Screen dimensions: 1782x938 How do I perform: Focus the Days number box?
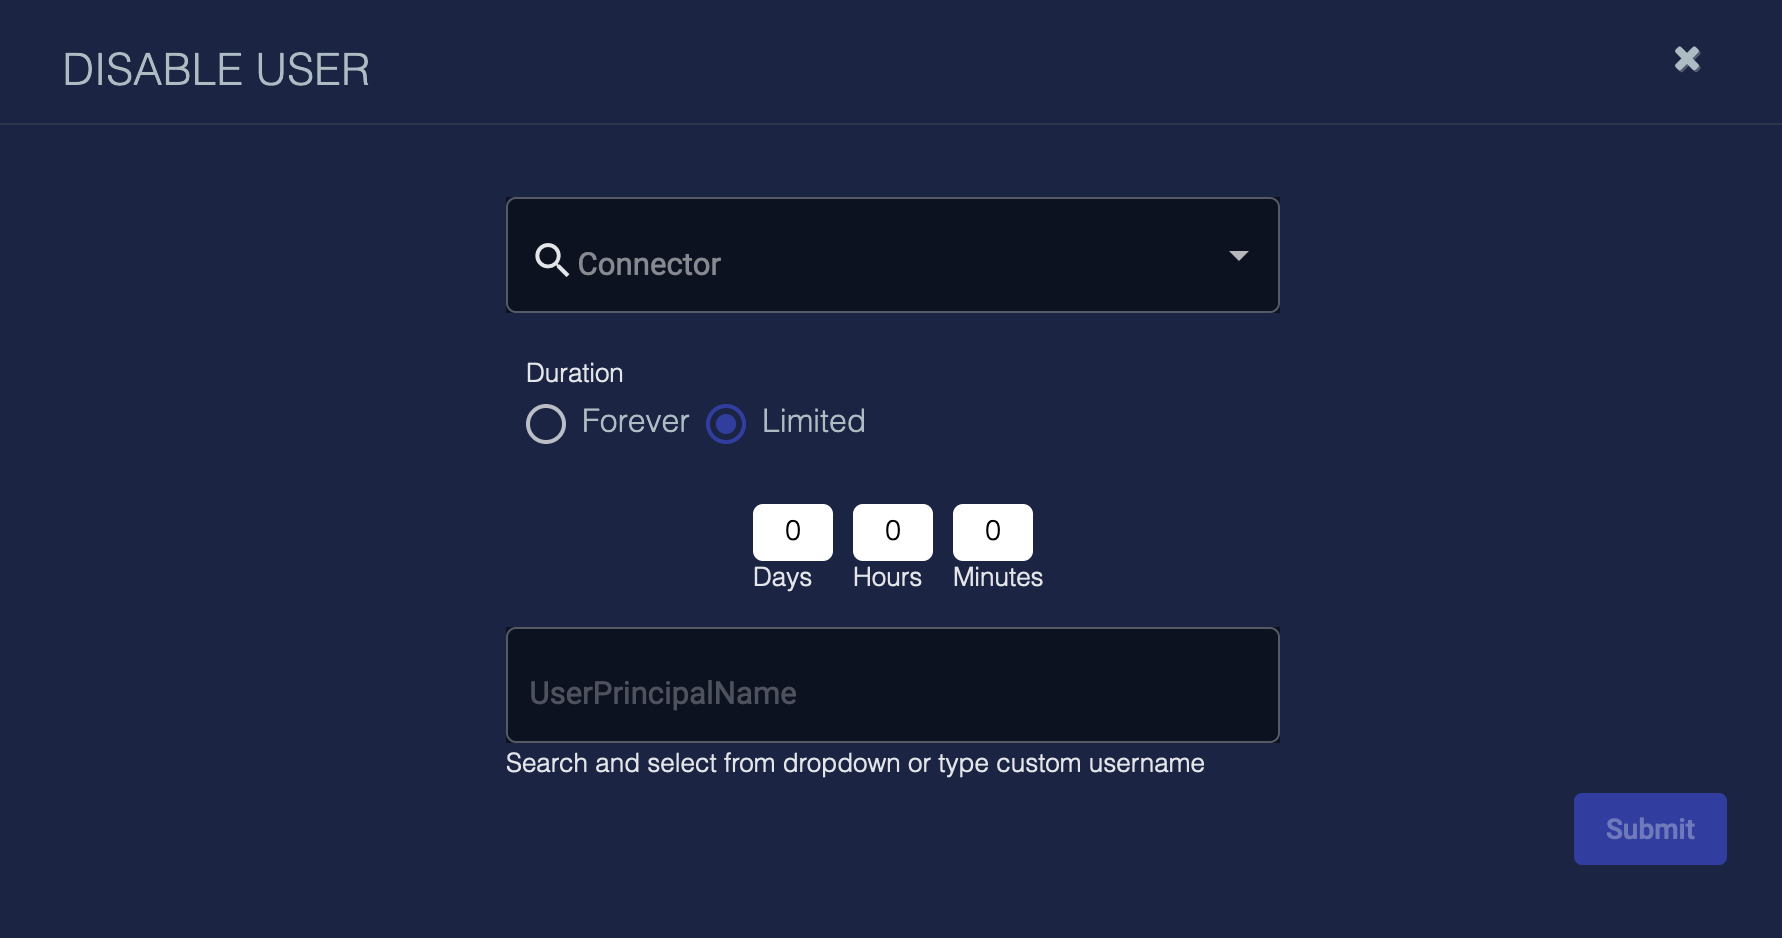pos(792,531)
